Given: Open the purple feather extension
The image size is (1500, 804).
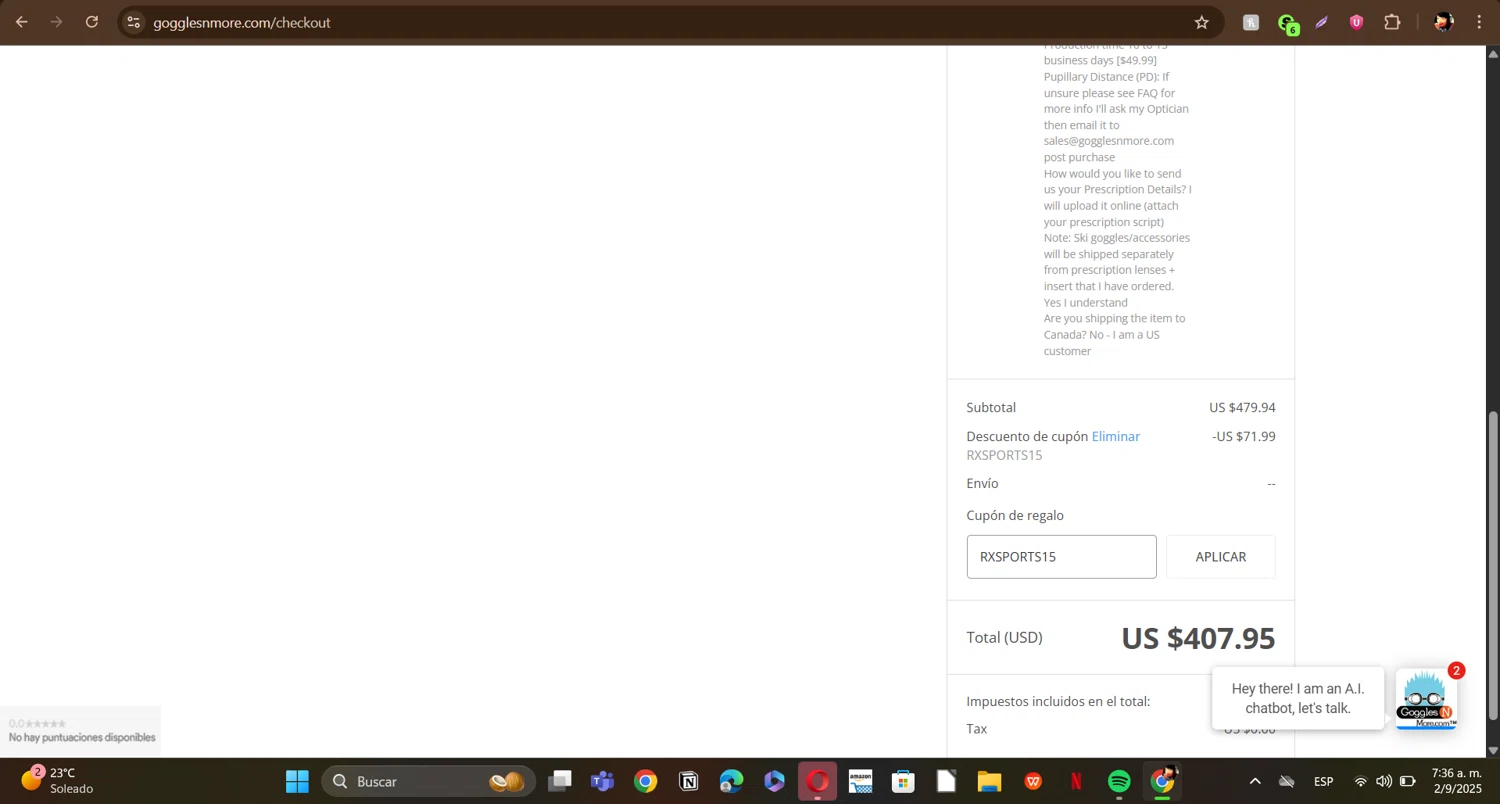Looking at the screenshot, I should [x=1322, y=22].
